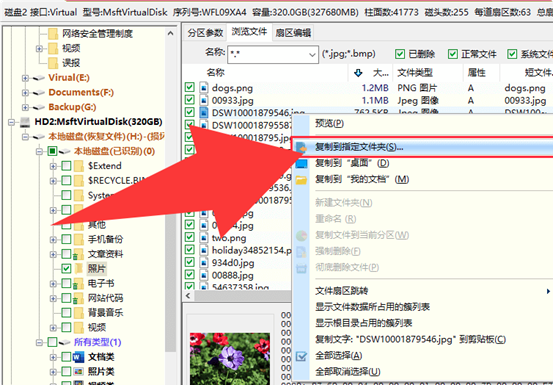Toggle the 系统文件 filter checkbox
553x385 pixels.
pyautogui.click(x=512, y=54)
